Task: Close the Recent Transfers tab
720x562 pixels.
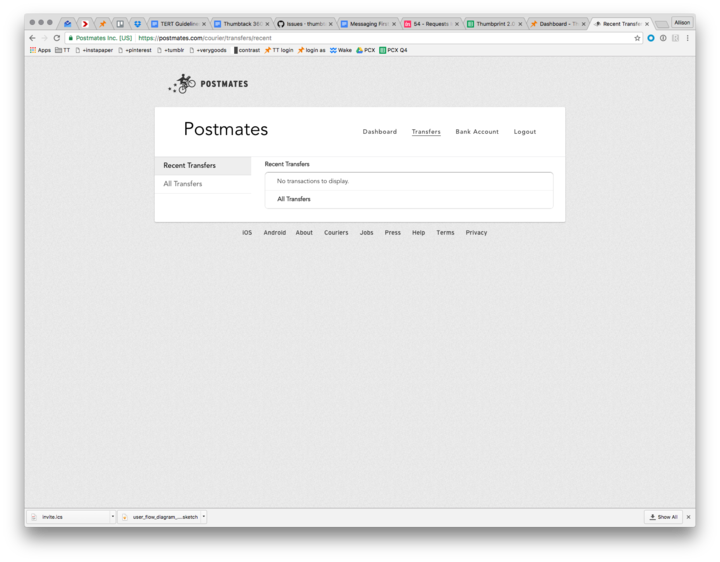Action: click(647, 24)
